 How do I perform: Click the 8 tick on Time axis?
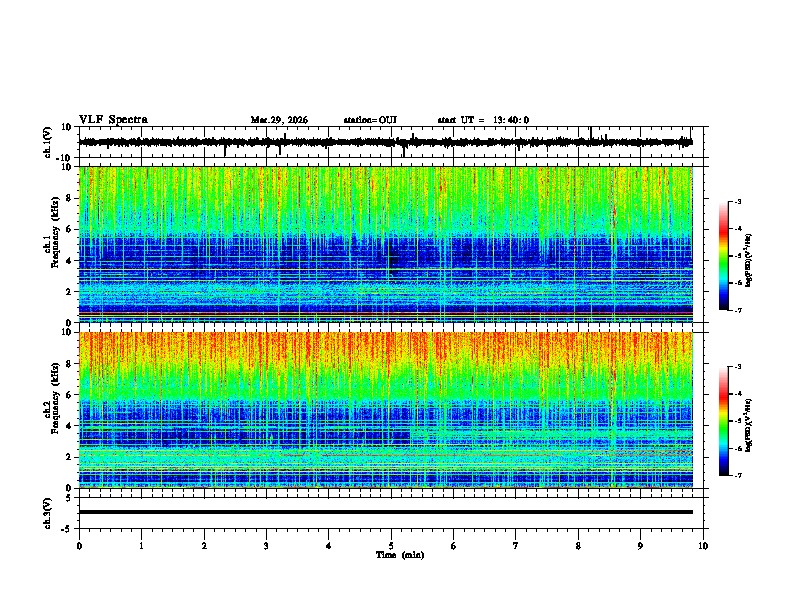[578, 546]
